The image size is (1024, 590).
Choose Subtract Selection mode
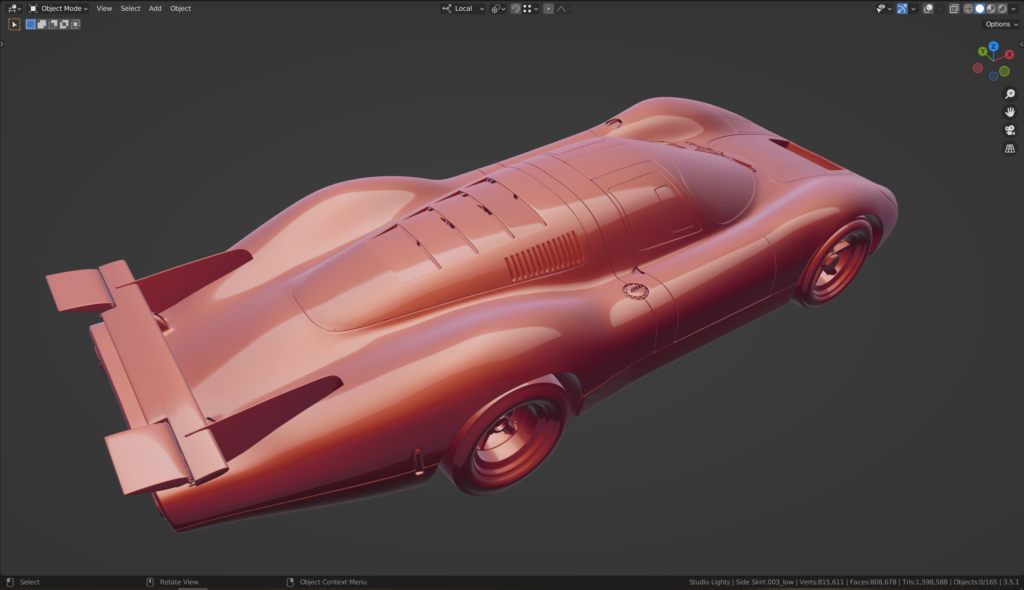pyautogui.click(x=53, y=24)
